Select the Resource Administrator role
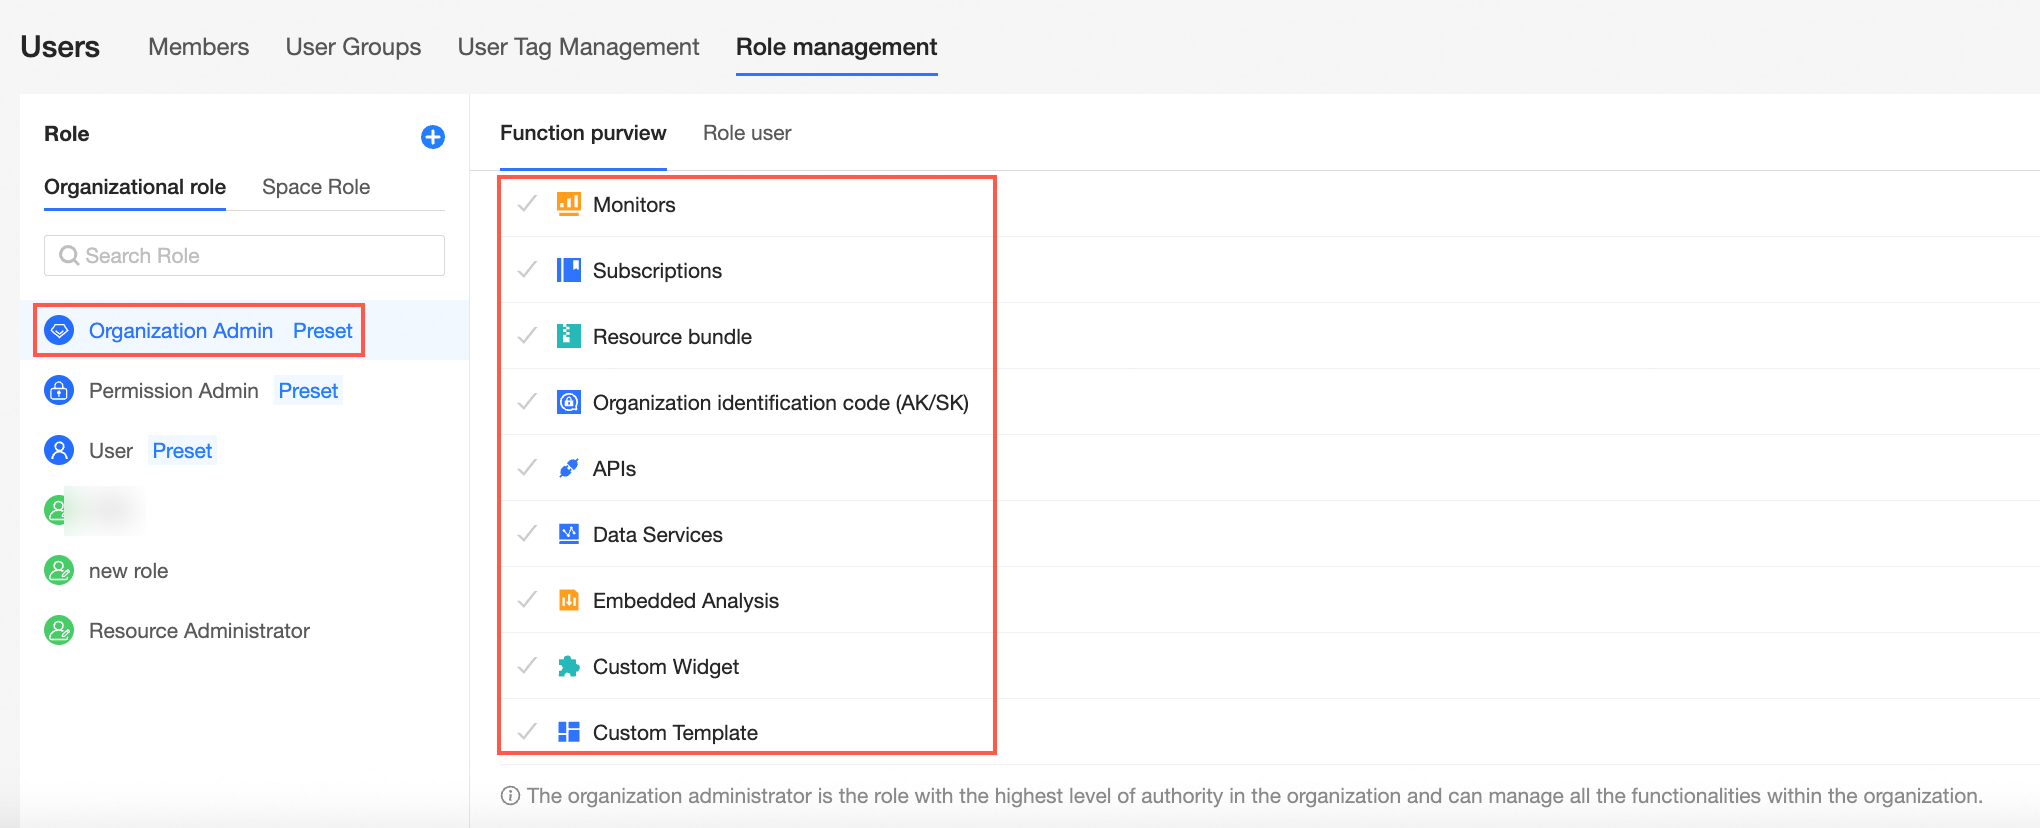 click(x=199, y=631)
